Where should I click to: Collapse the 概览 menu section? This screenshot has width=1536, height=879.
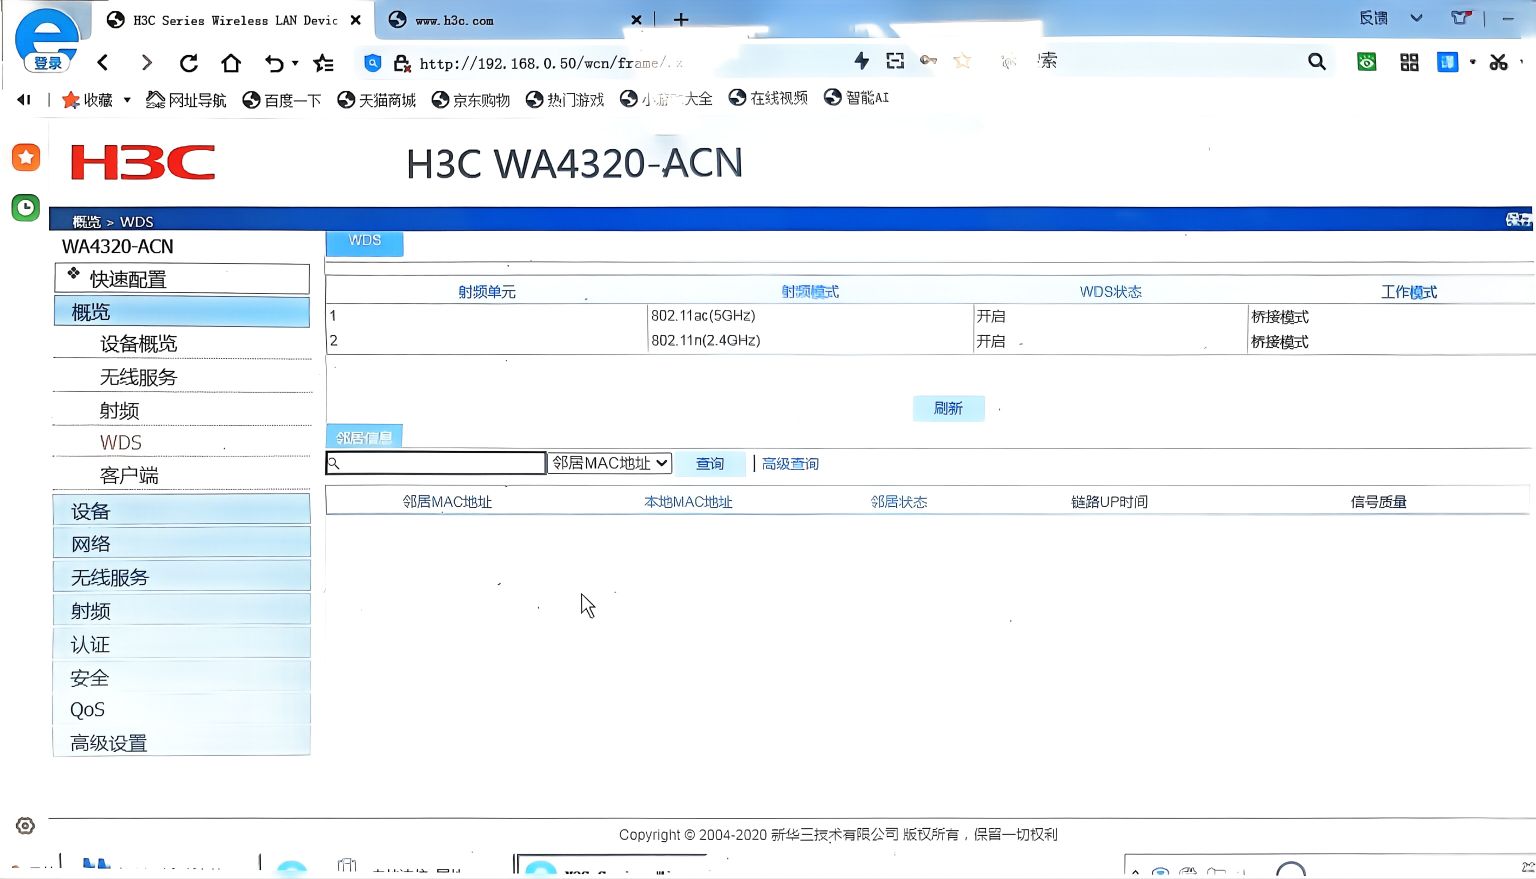tap(181, 312)
